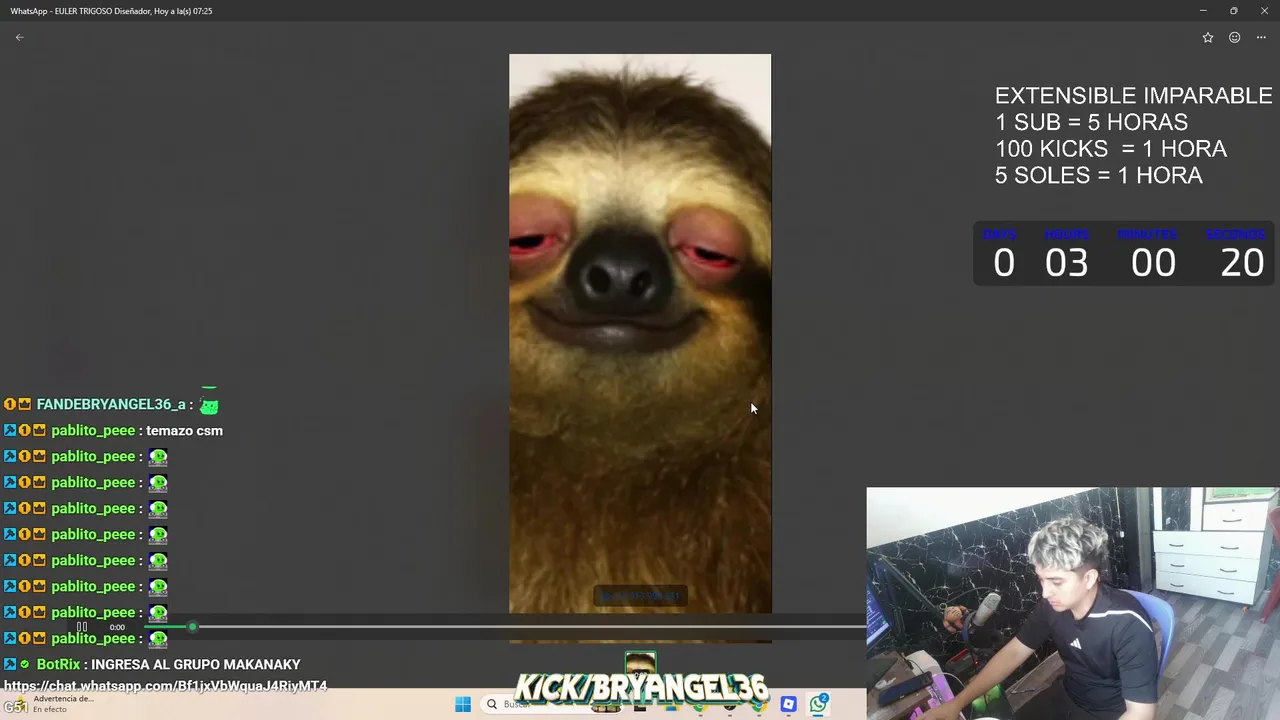Click the chat.whatsapp.com group link
This screenshot has height=720, width=1280.
pyautogui.click(x=165, y=686)
